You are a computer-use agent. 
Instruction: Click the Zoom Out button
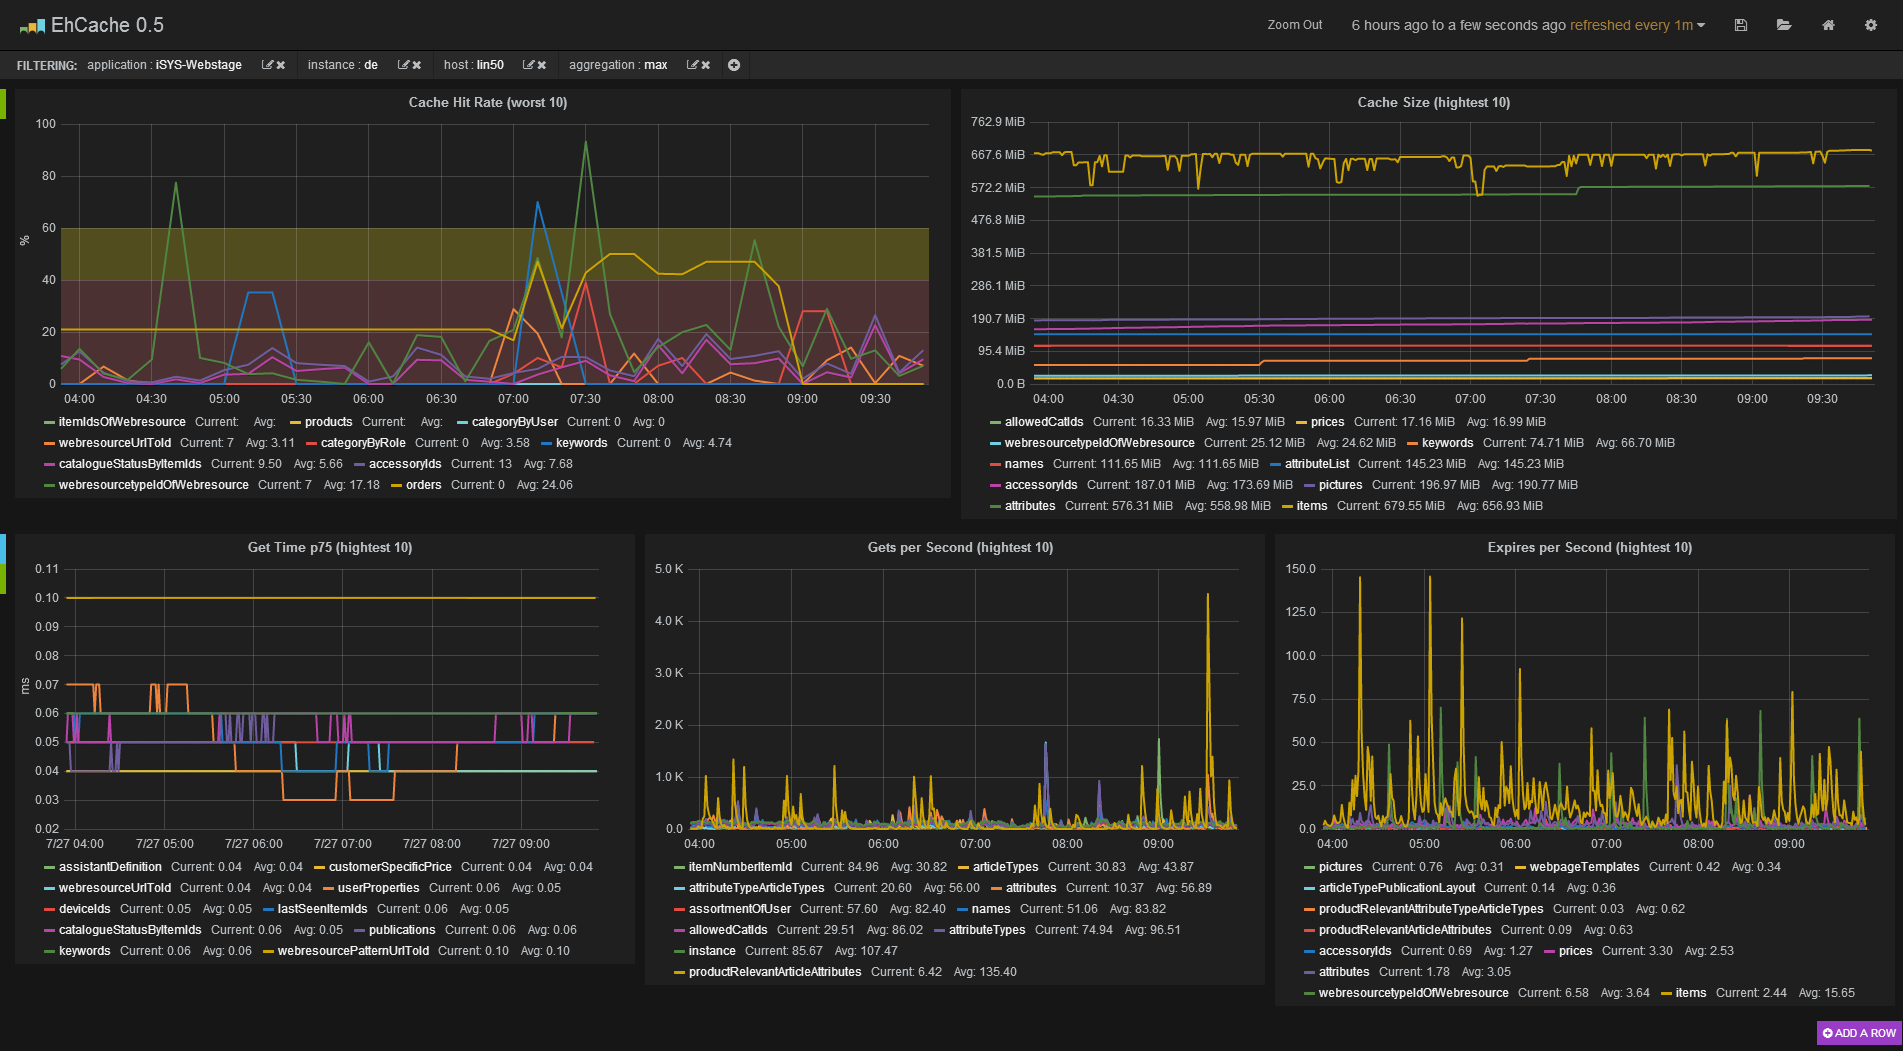tap(1295, 25)
